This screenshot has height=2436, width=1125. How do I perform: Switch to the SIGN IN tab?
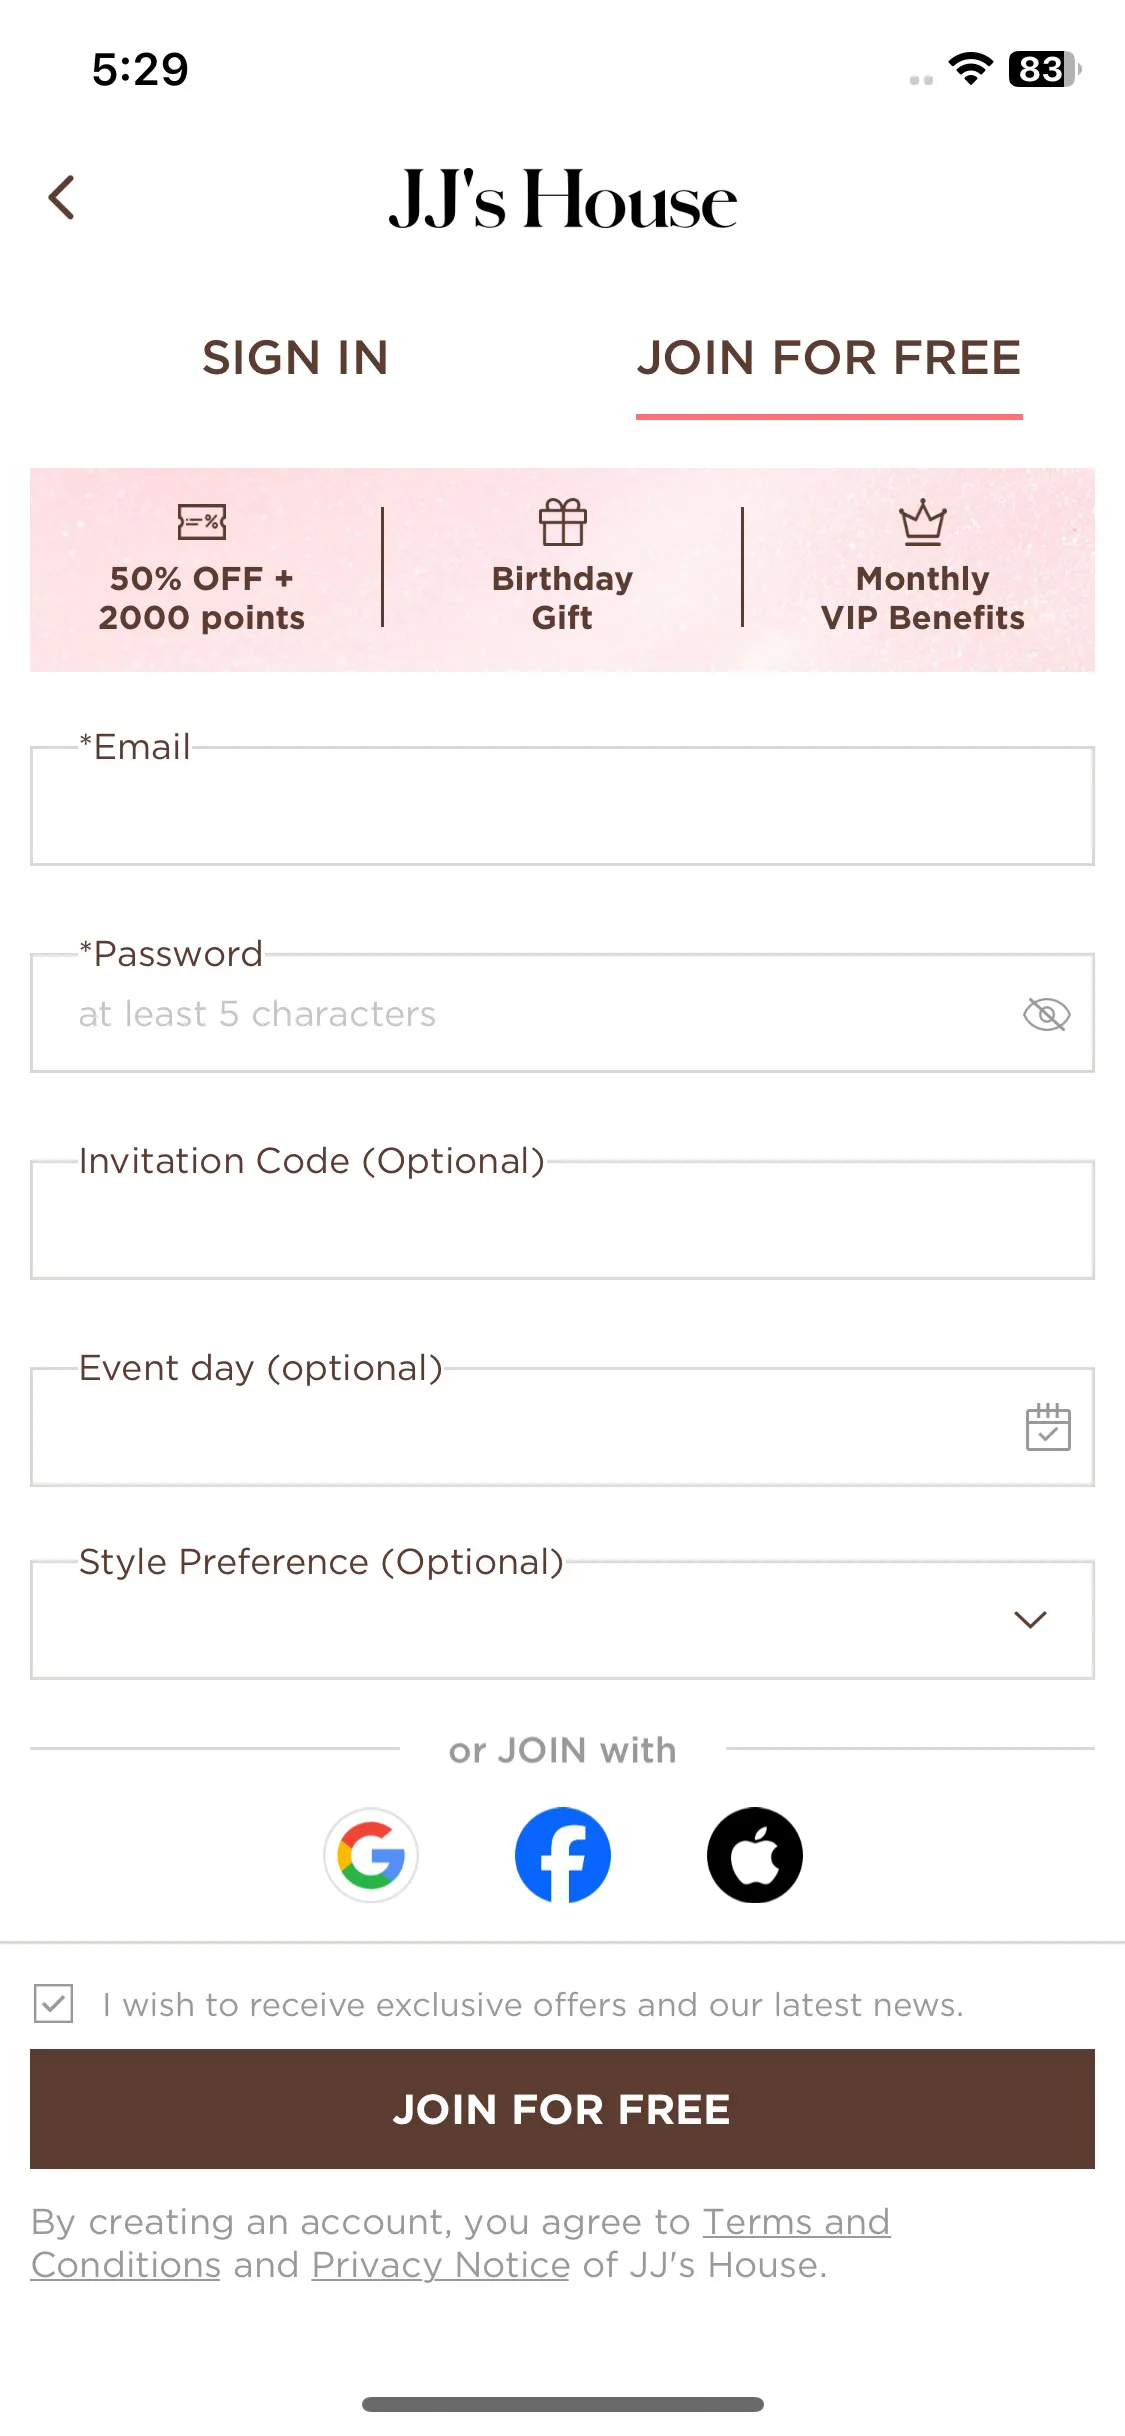pos(295,358)
